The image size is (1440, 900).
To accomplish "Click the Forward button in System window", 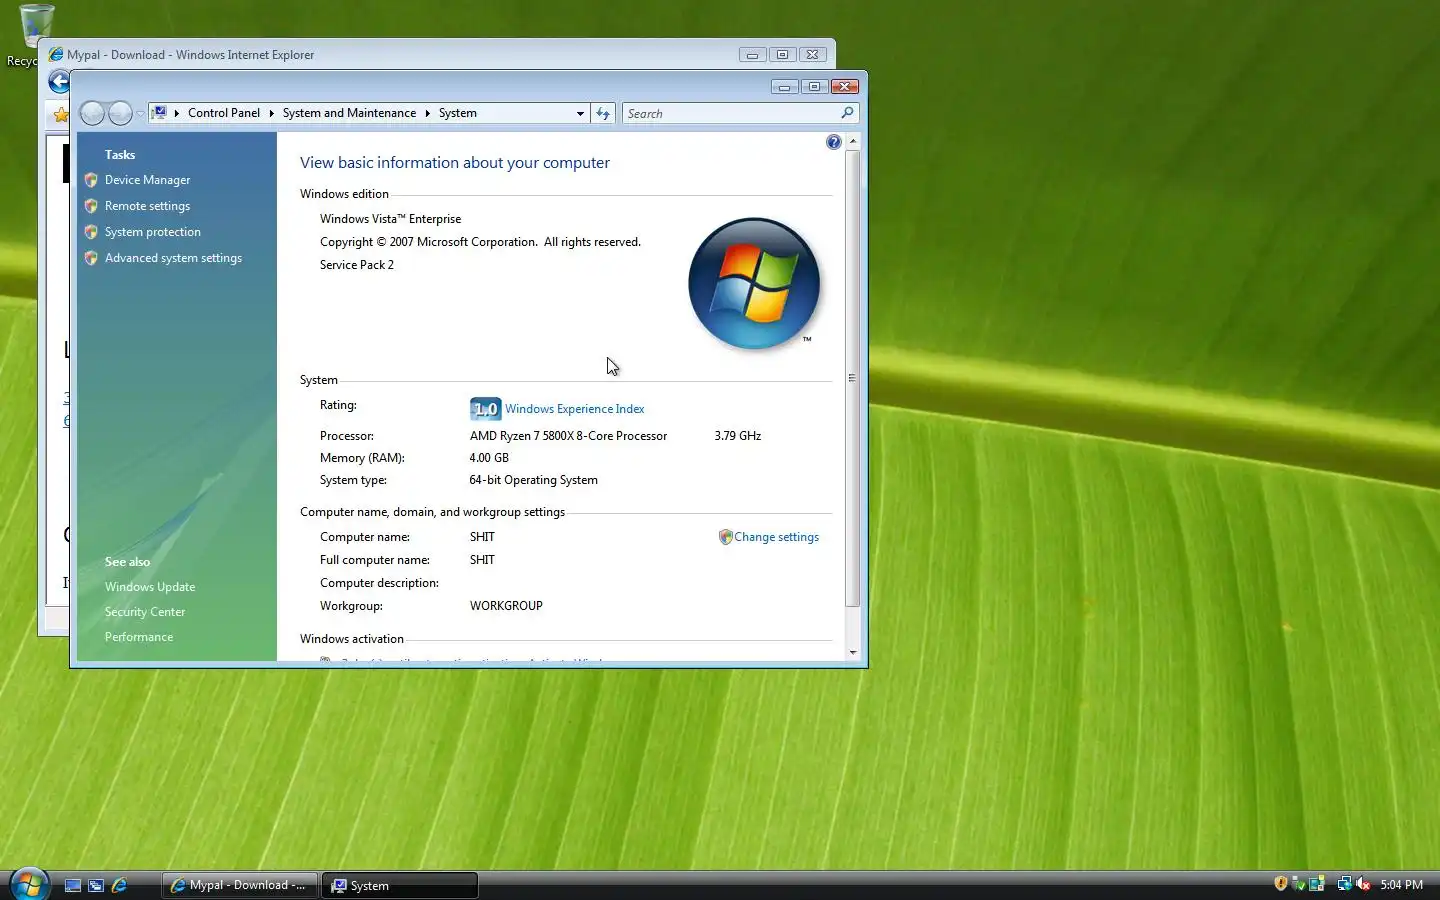I will pyautogui.click(x=120, y=113).
